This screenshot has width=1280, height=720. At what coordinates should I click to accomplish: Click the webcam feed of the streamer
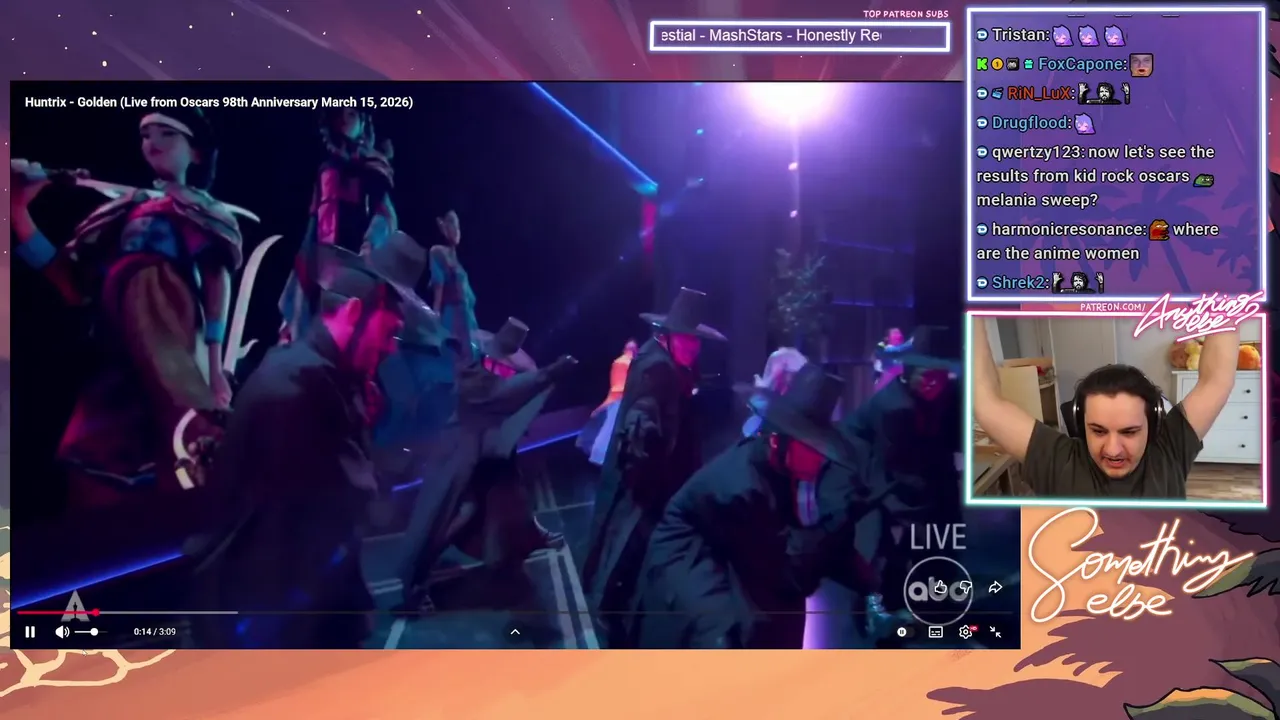(1116, 408)
